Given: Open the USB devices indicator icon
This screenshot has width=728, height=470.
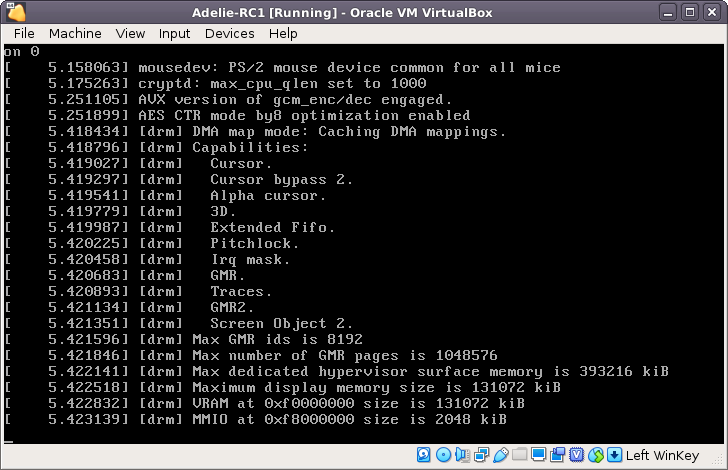Looking at the screenshot, I should click(x=500, y=455).
